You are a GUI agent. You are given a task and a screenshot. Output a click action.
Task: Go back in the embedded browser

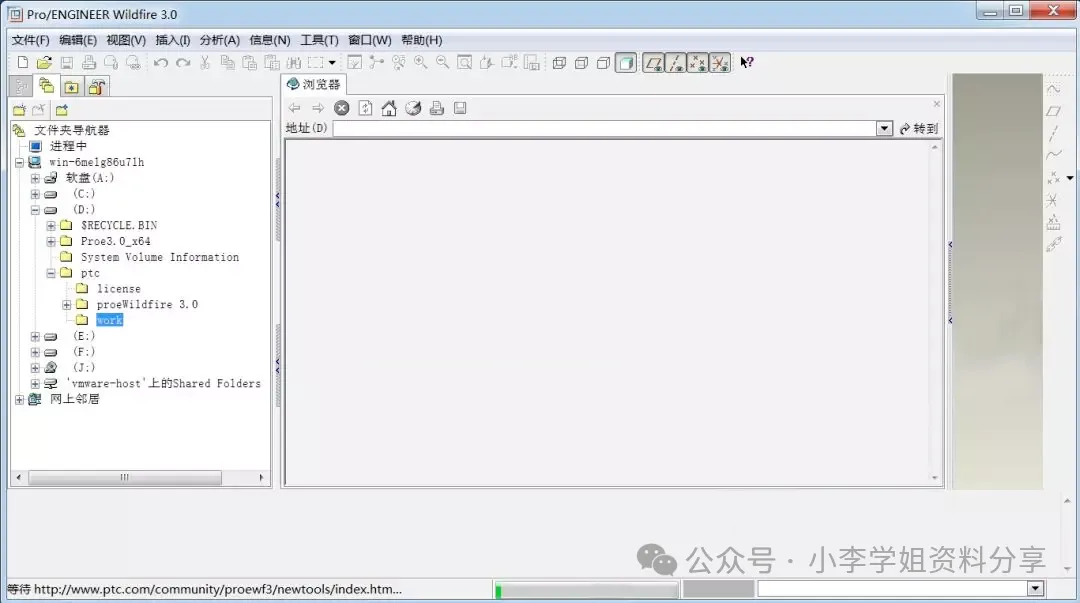295,108
